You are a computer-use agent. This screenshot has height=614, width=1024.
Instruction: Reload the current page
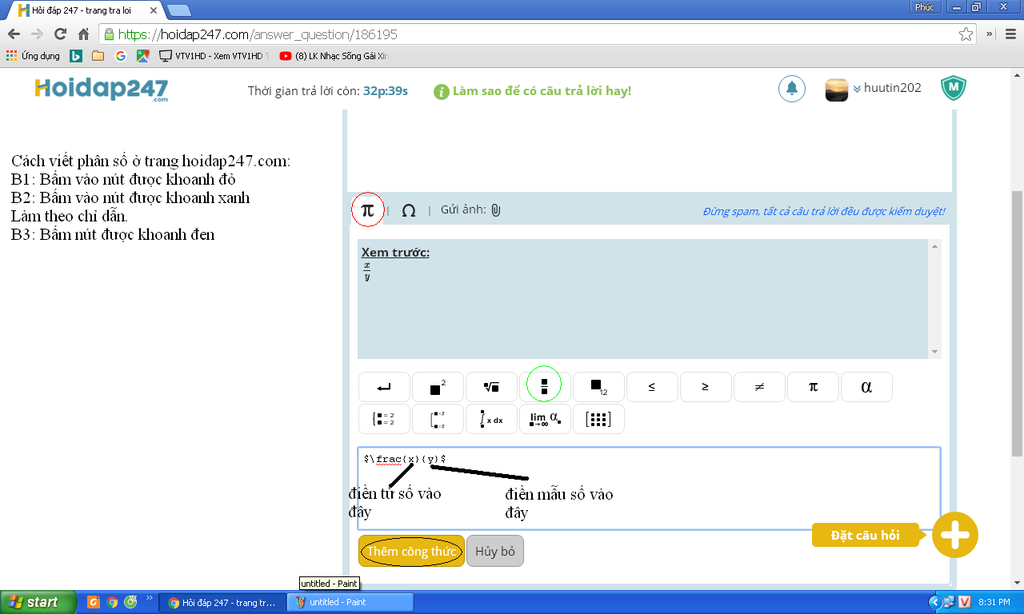pos(60,34)
